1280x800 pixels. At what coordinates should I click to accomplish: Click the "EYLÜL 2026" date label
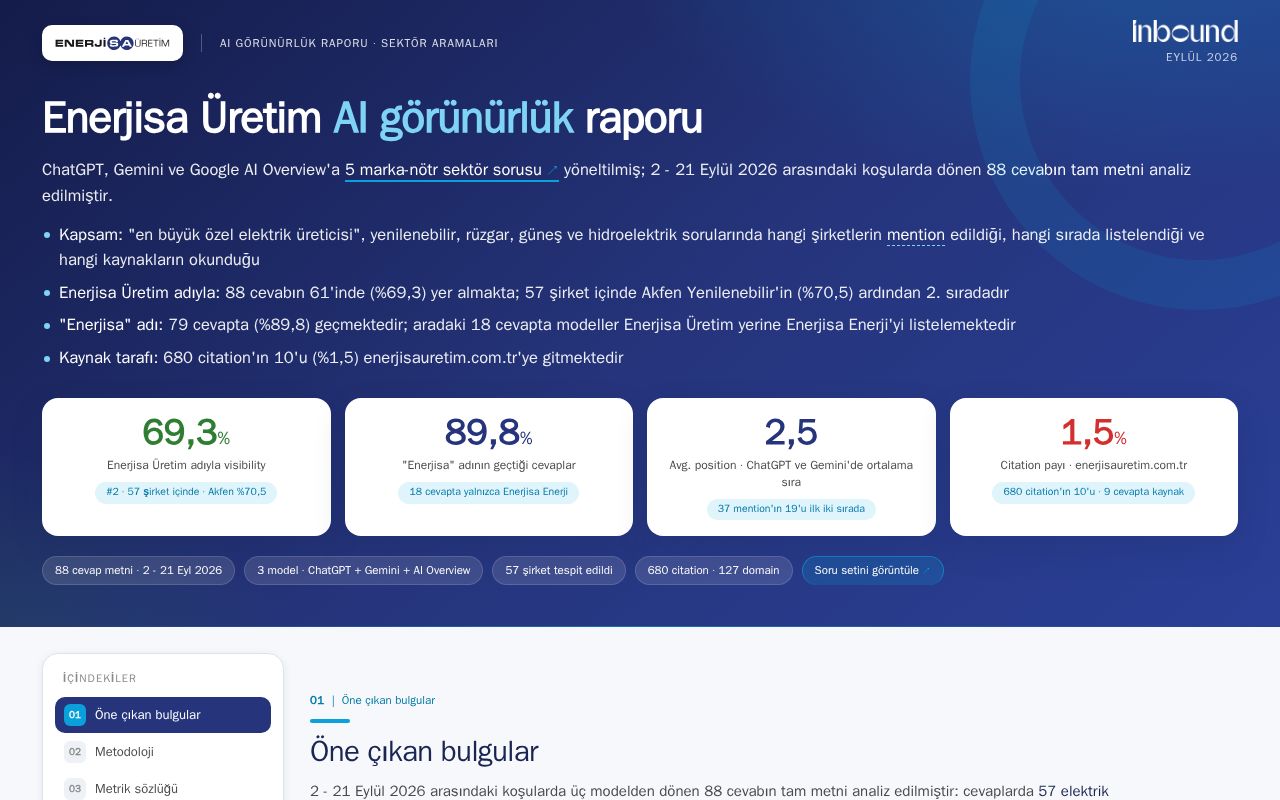(x=1202, y=57)
